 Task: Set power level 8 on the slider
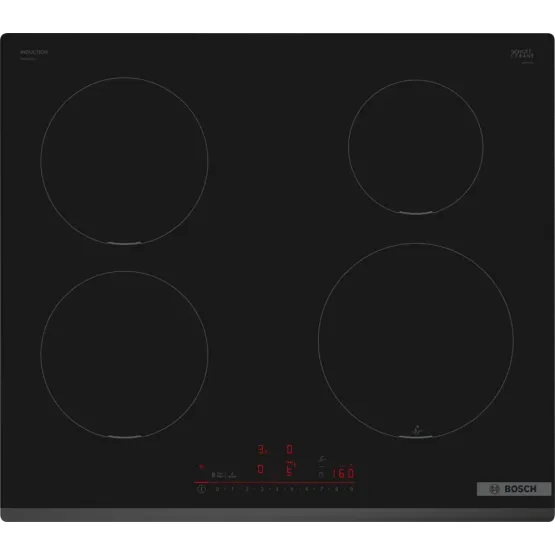[337, 489]
